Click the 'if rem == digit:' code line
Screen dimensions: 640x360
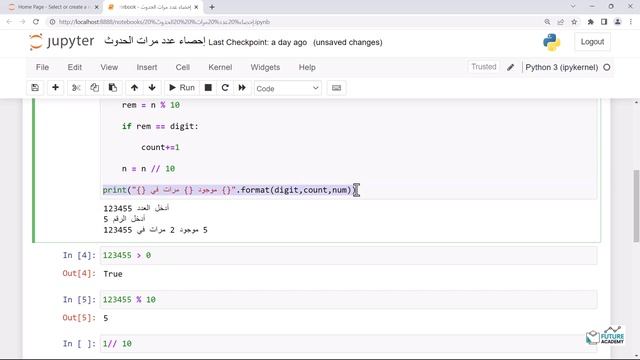pos(160,126)
